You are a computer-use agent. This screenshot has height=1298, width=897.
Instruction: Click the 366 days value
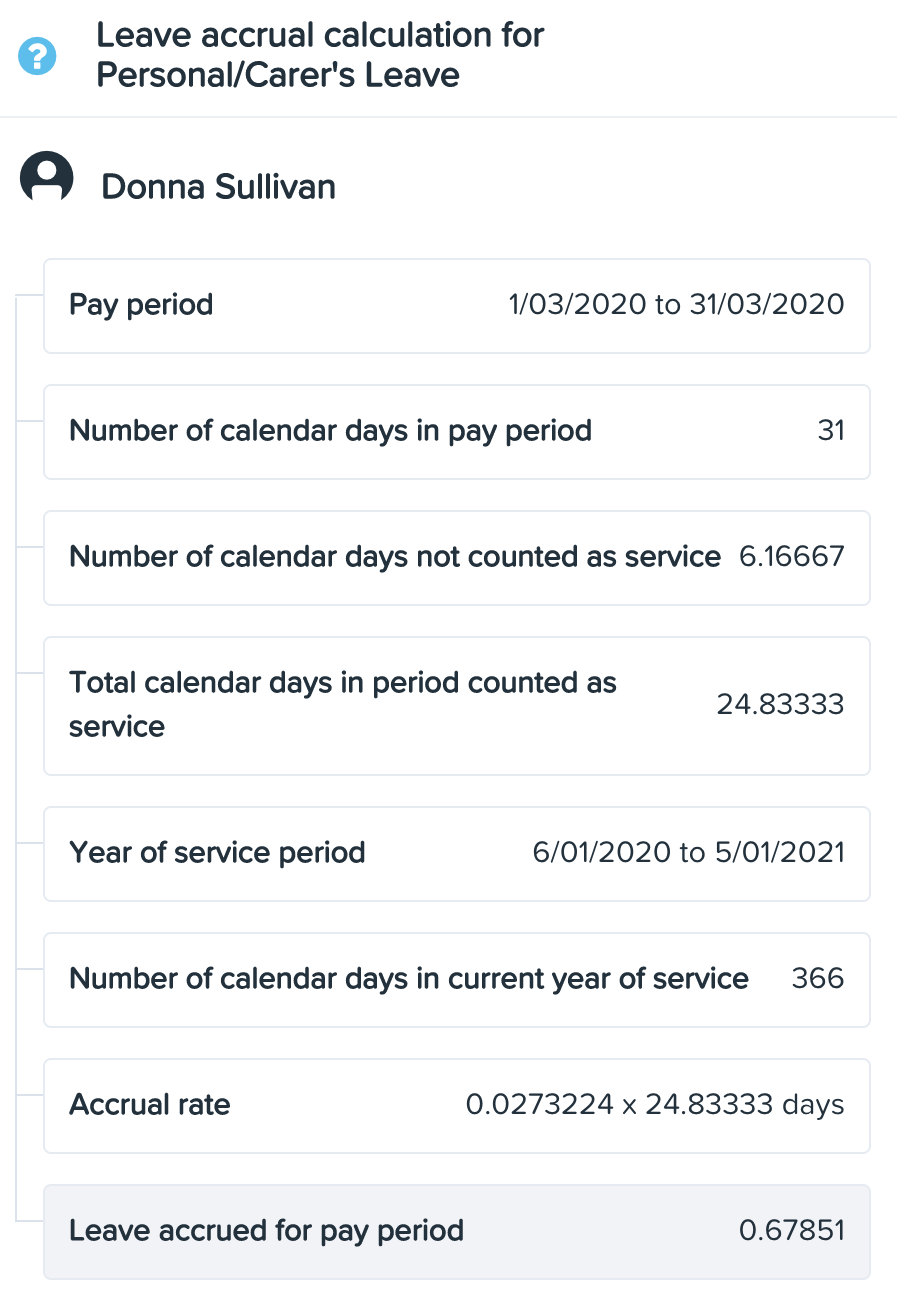tap(818, 978)
